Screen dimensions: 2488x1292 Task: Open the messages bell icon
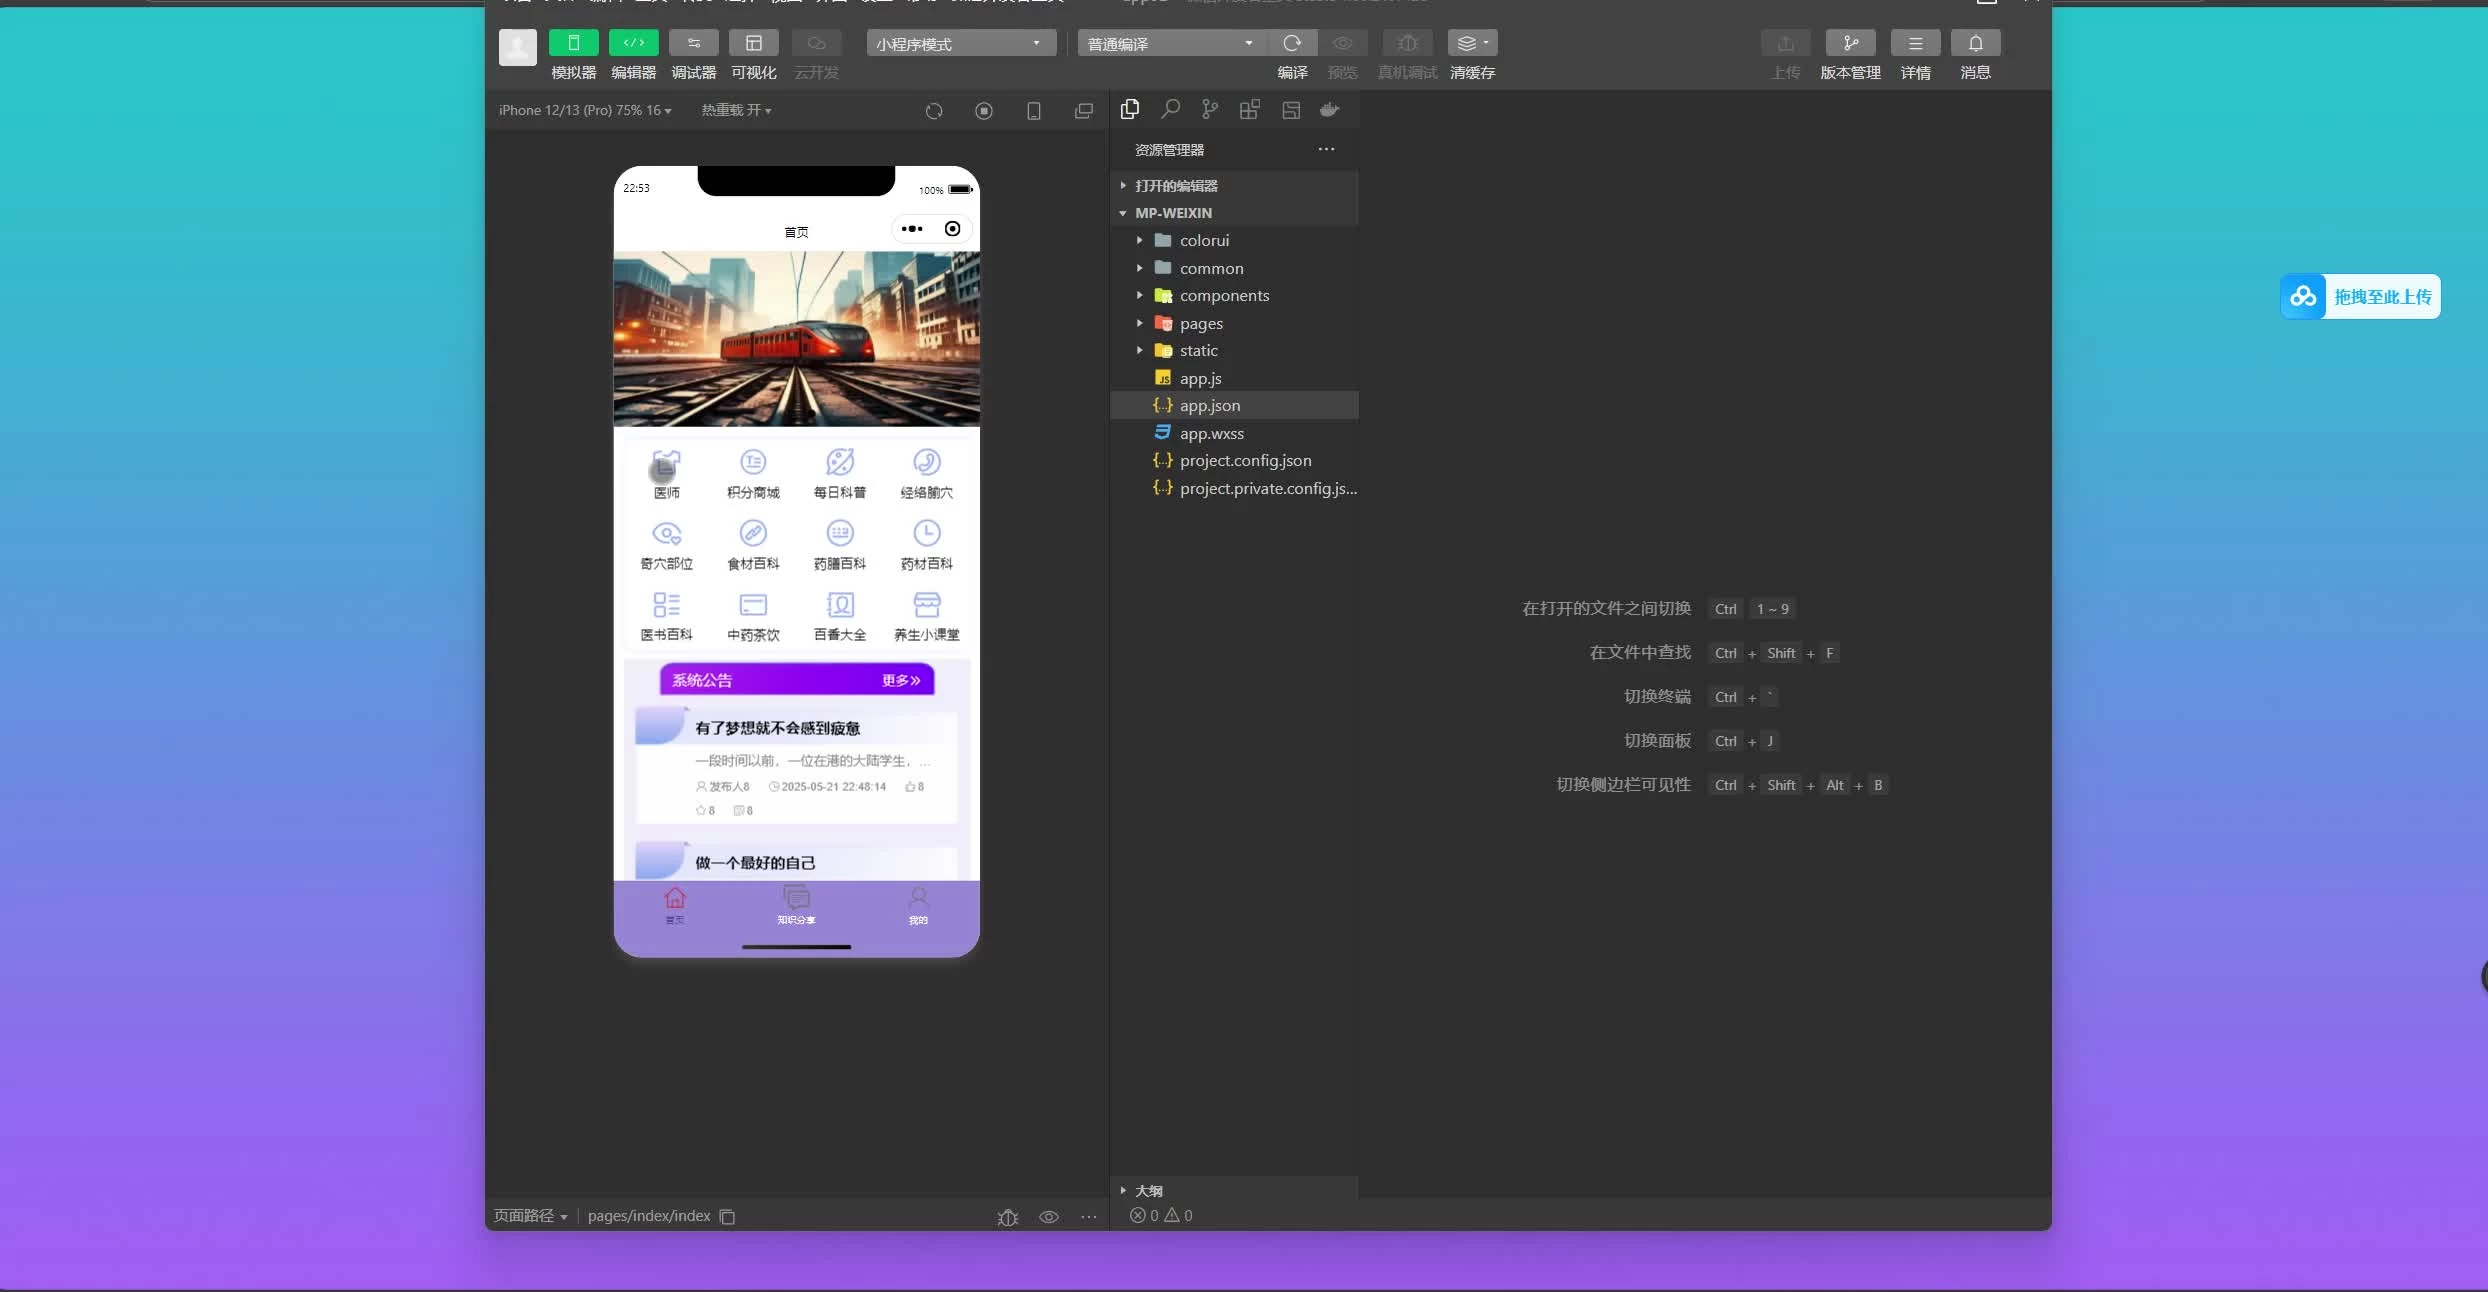[x=1975, y=43]
